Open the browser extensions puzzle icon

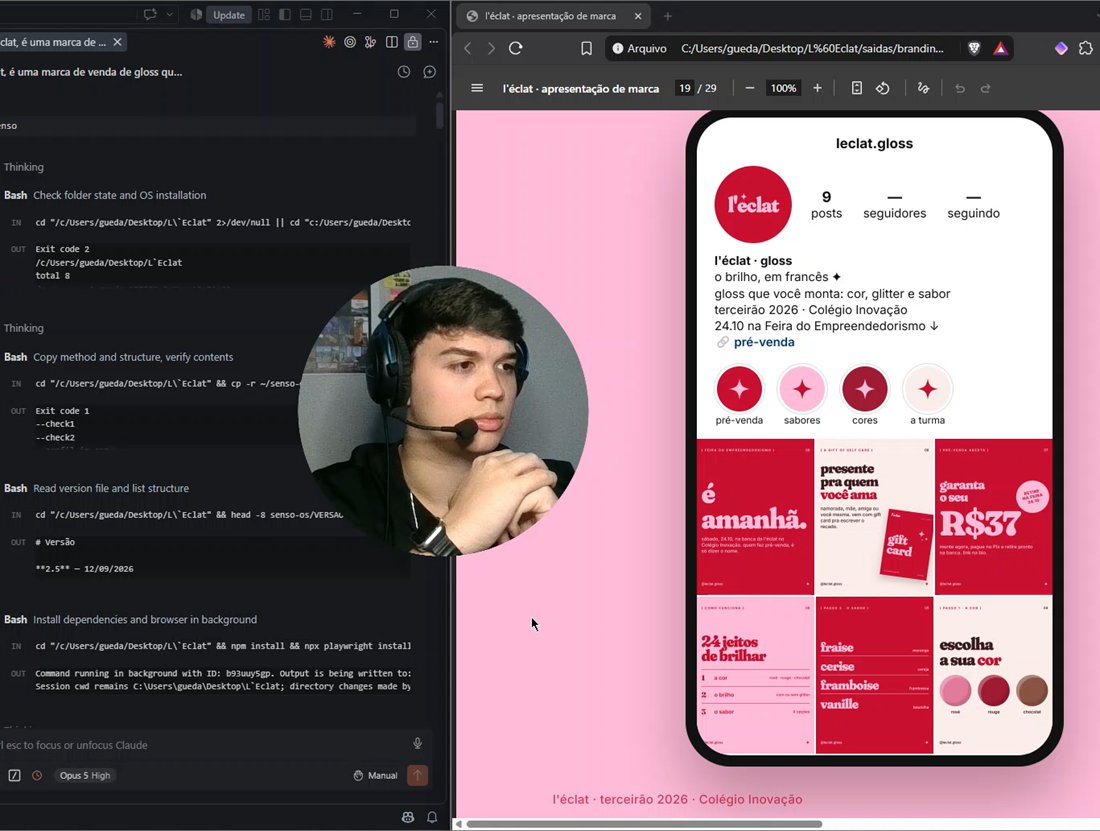tap(1085, 48)
